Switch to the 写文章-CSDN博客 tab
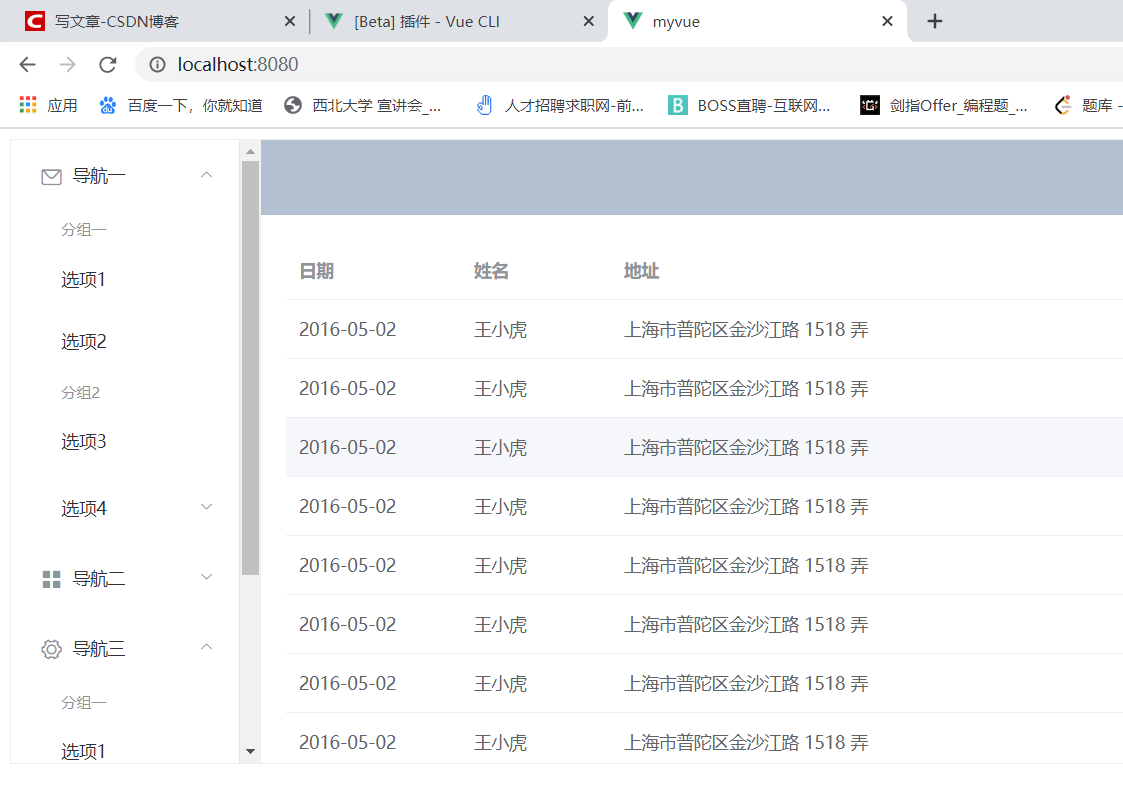 coord(156,21)
